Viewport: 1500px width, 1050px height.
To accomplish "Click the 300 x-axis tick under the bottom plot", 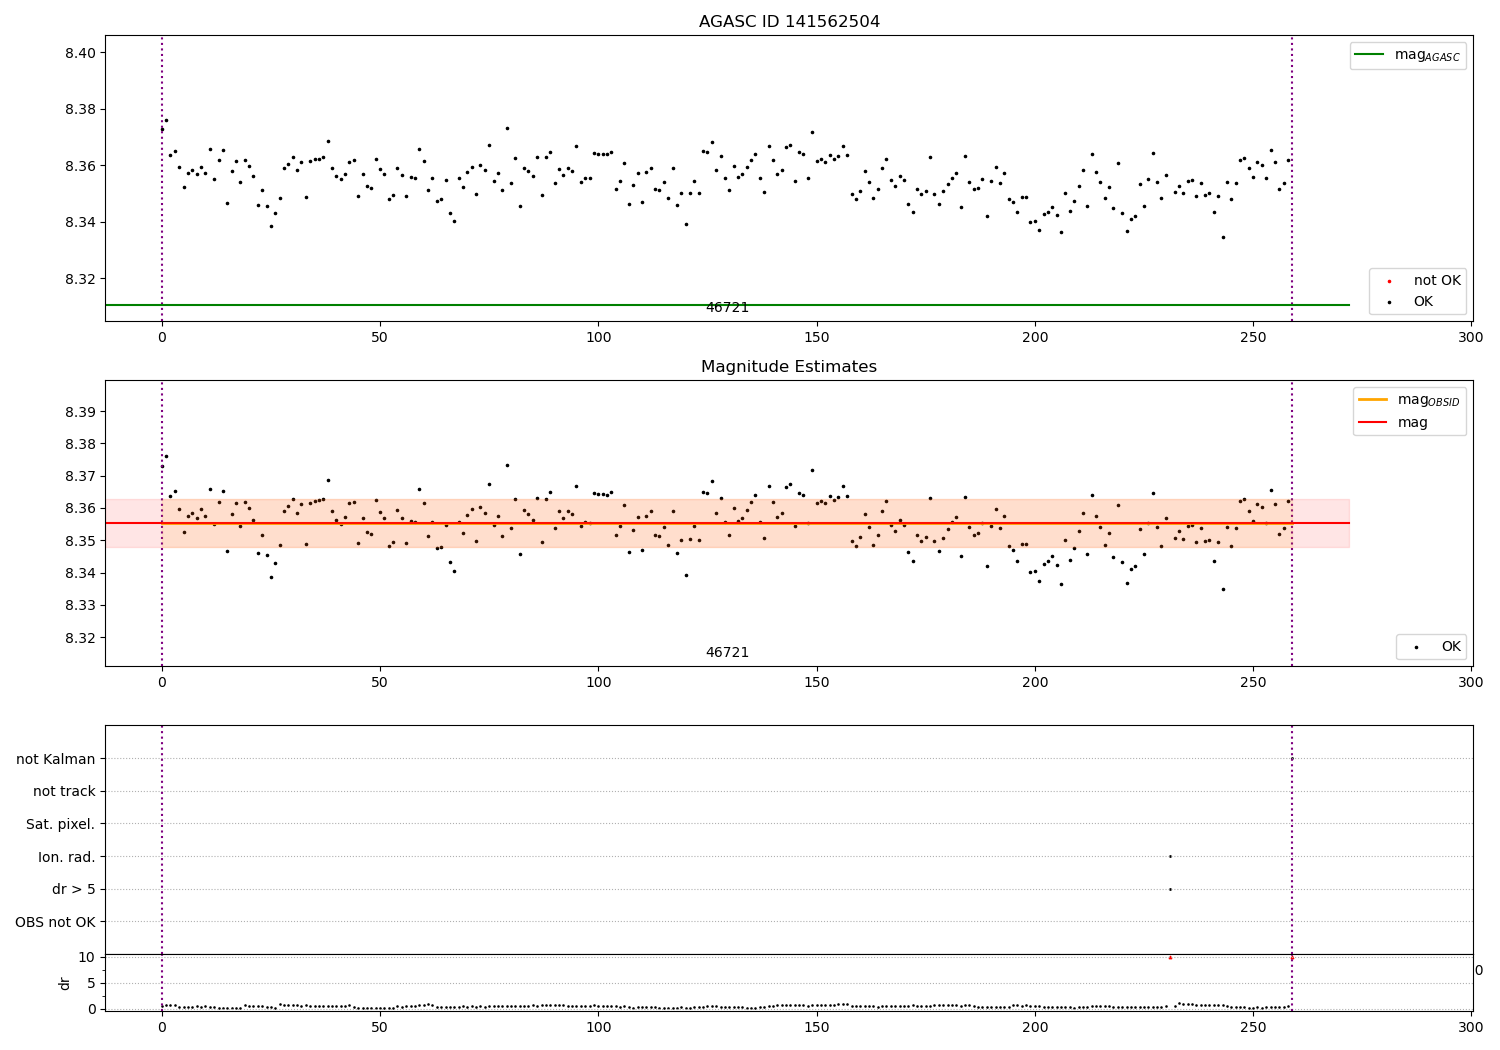I will (1471, 1027).
